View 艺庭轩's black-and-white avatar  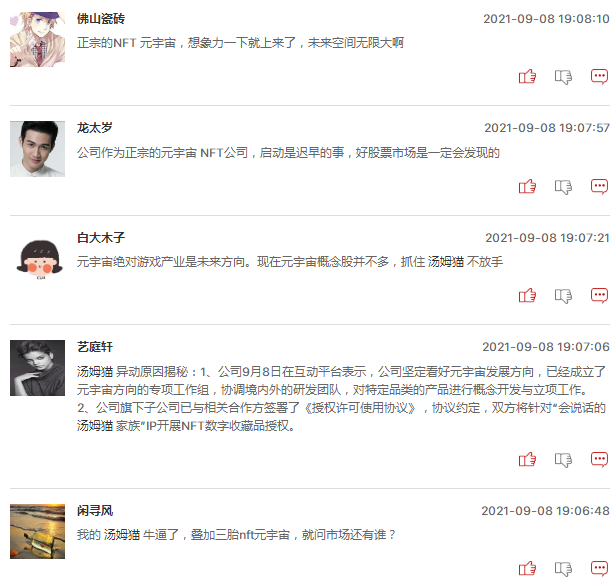tap(37, 368)
